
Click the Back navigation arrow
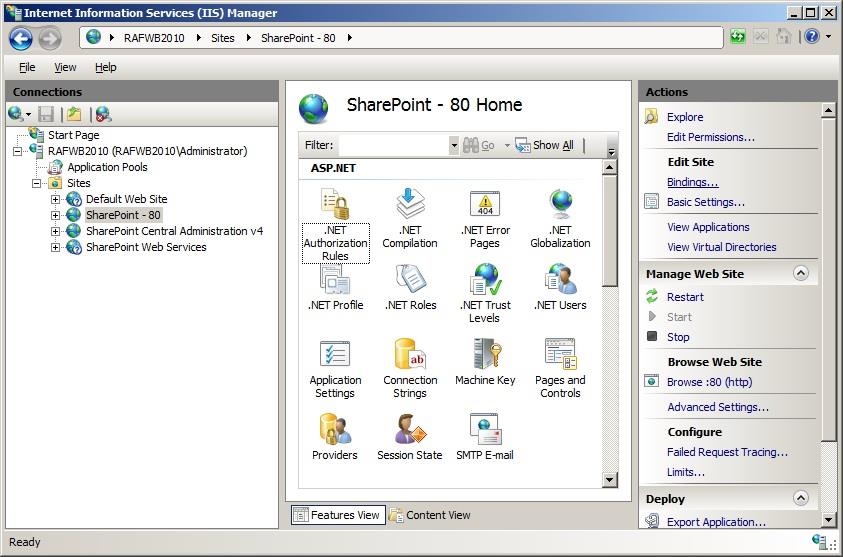20,38
